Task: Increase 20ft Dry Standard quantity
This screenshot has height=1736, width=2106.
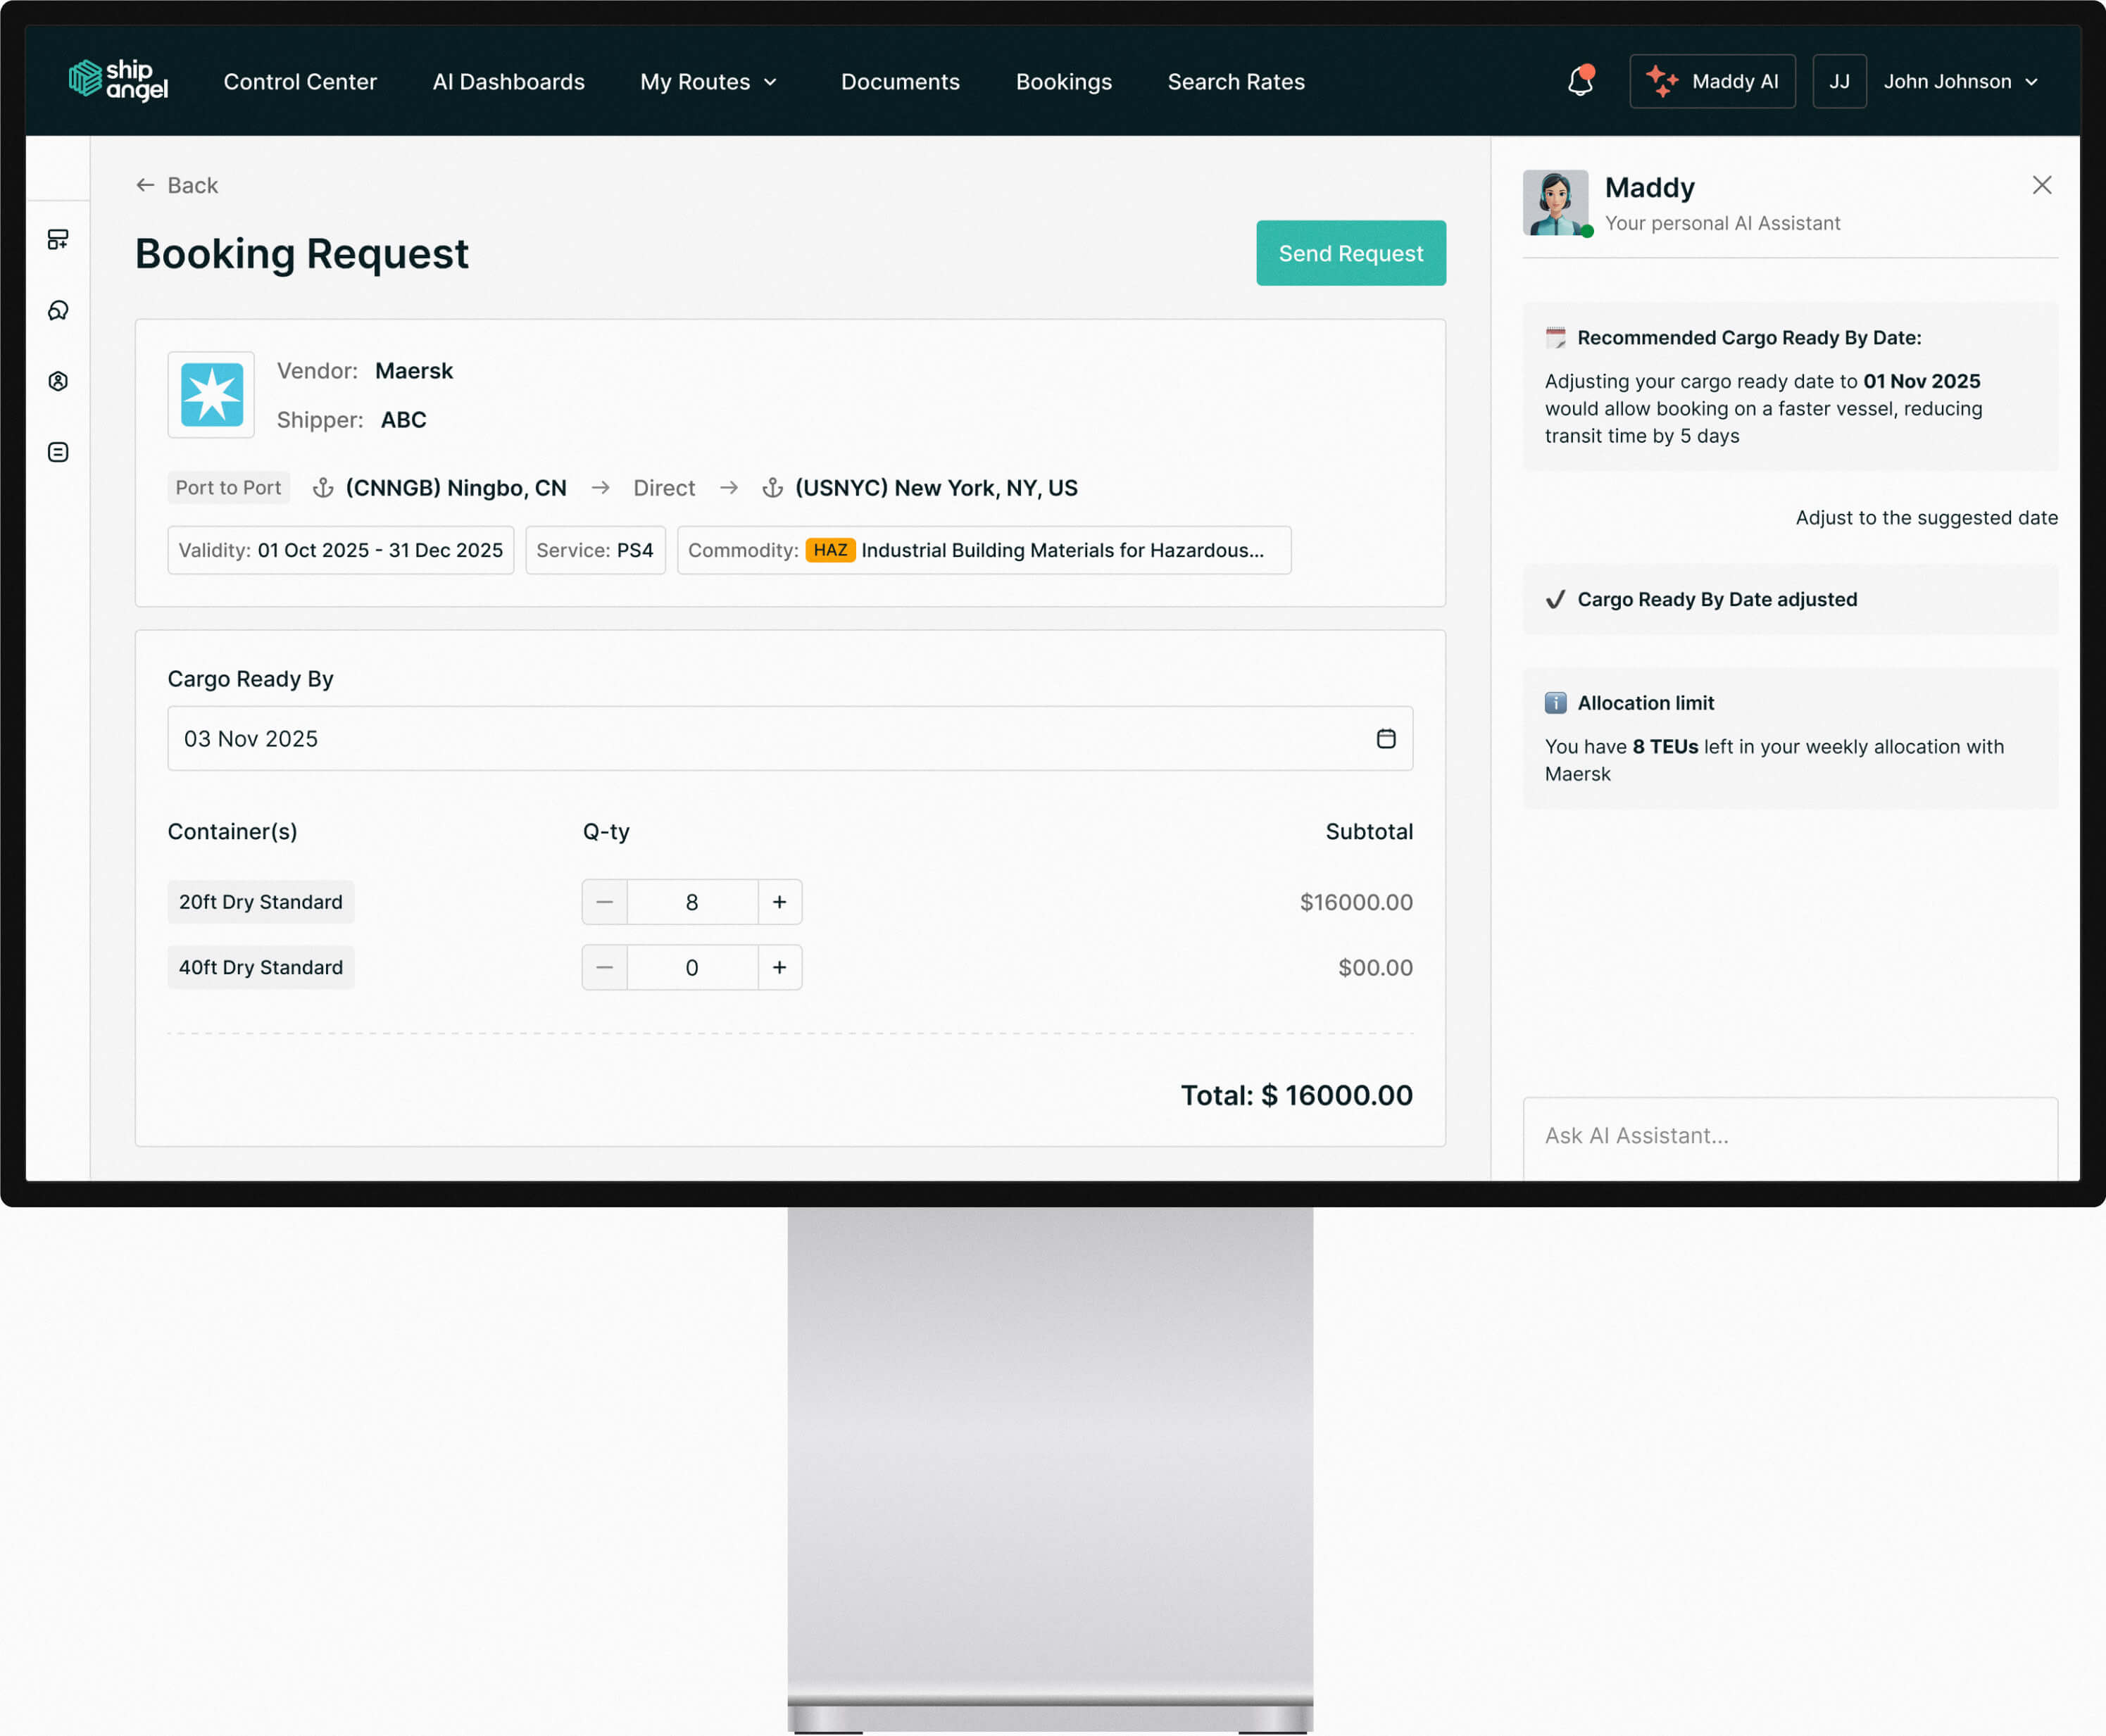Action: pyautogui.click(x=779, y=902)
